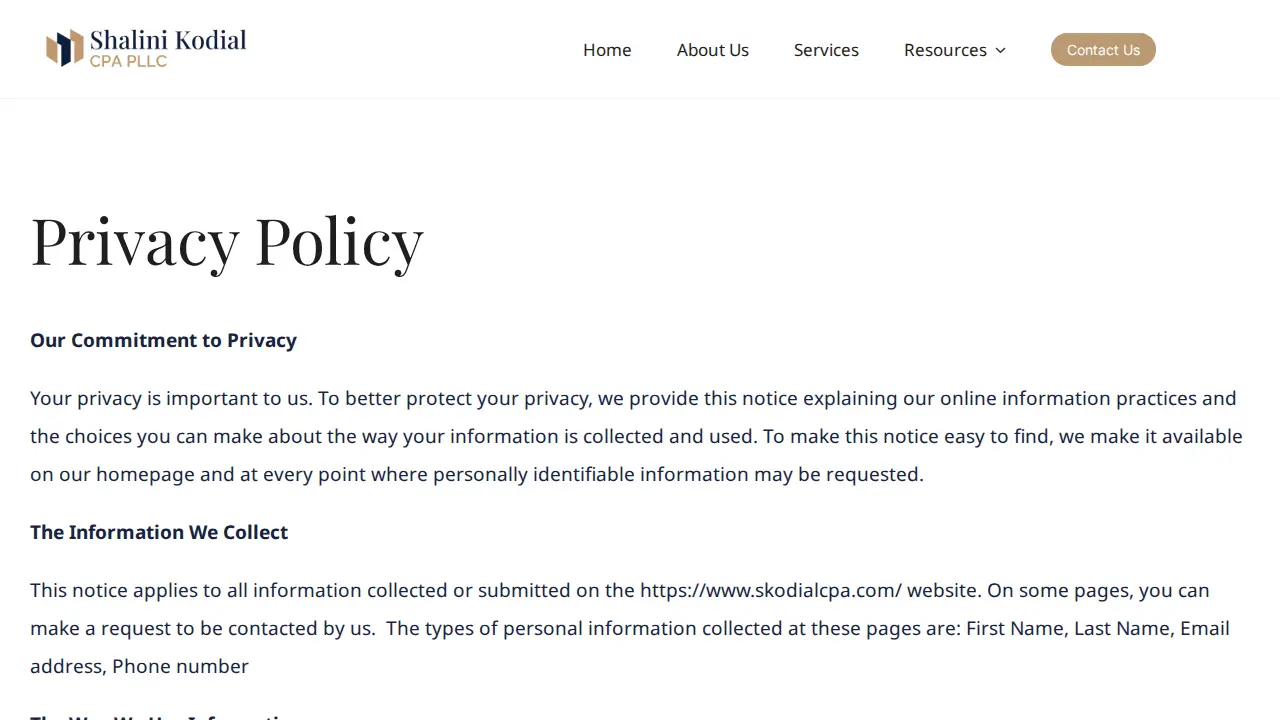This screenshot has width=1280, height=720.
Task: Click the phrase 'personally identifiable information'
Action: pos(591,474)
